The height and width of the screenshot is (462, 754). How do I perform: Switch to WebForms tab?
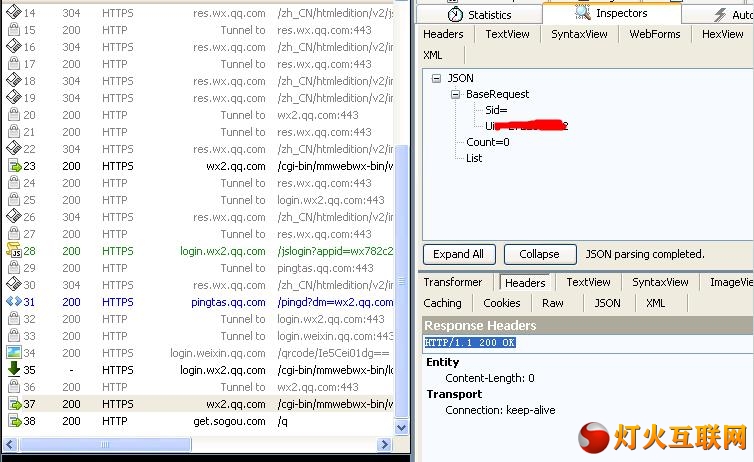point(655,34)
